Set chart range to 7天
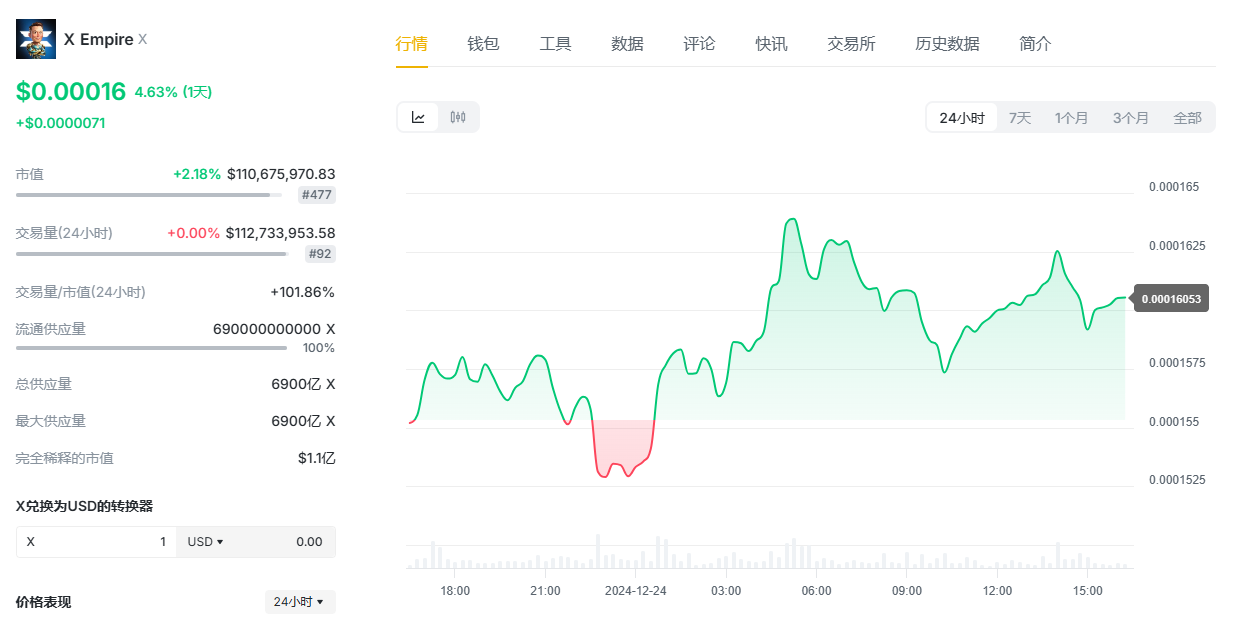This screenshot has width=1238, height=618. 1020,117
